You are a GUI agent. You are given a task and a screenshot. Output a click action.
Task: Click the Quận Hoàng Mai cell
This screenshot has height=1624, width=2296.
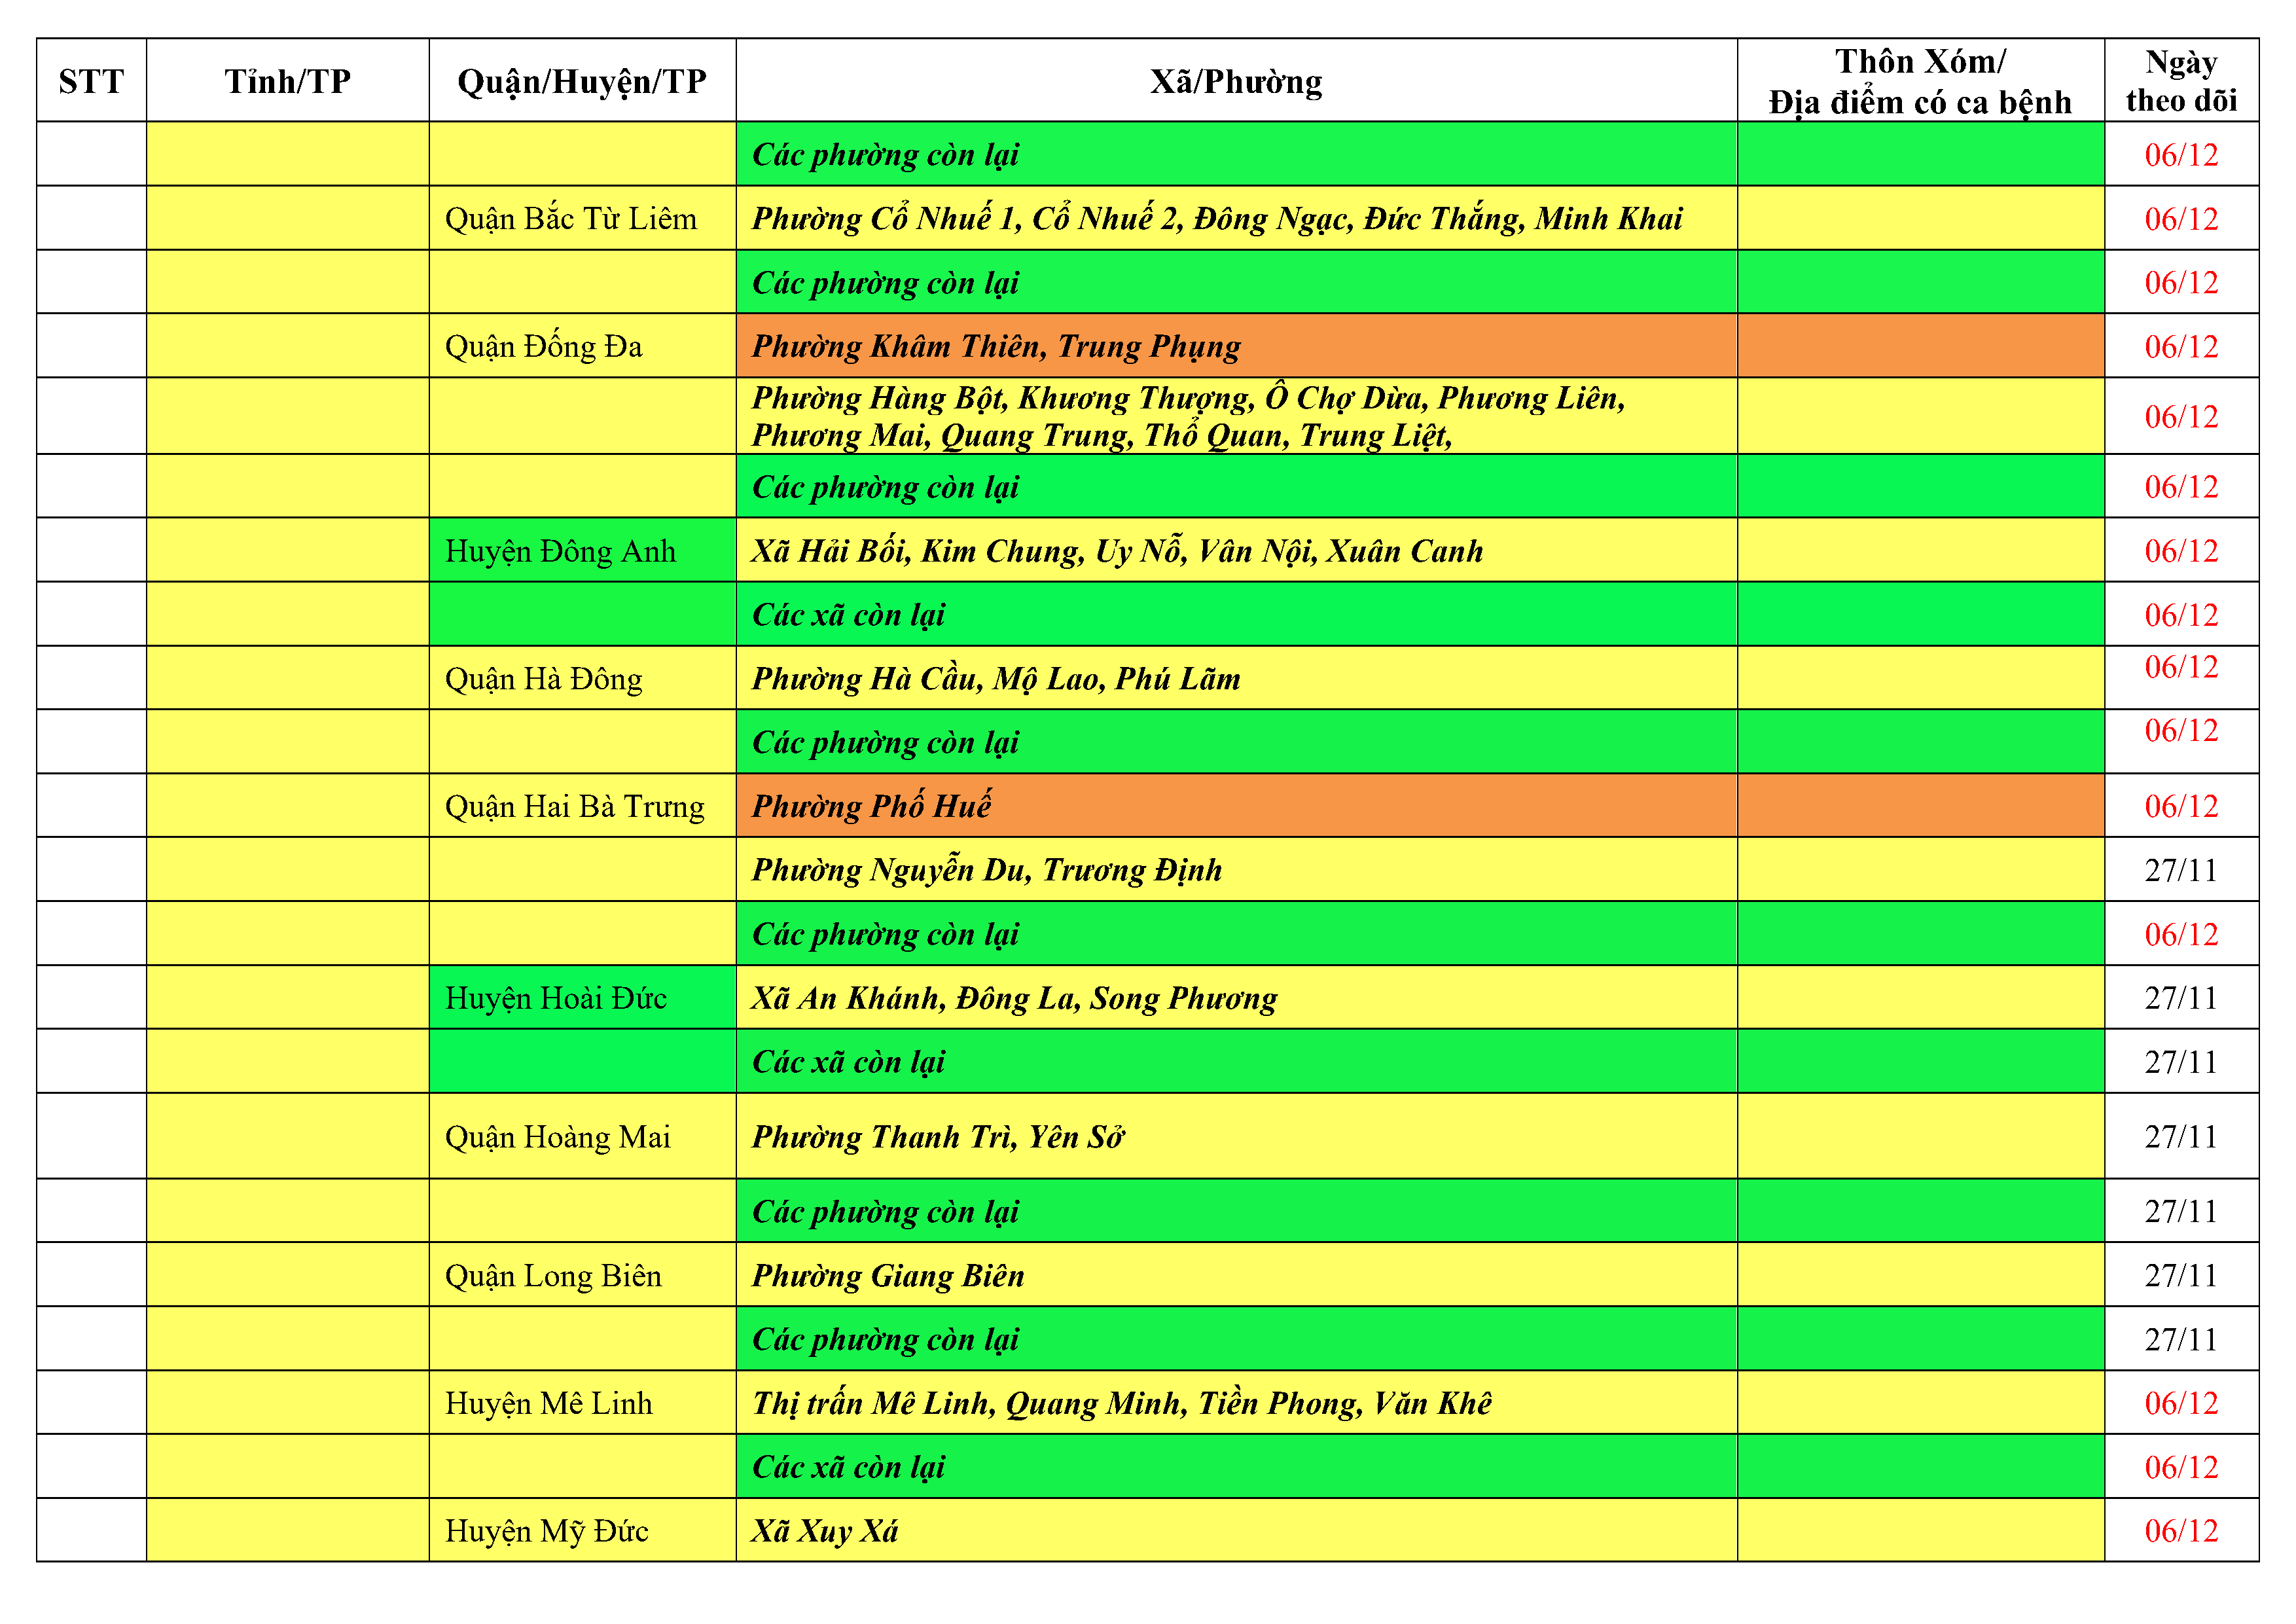coord(558,1137)
